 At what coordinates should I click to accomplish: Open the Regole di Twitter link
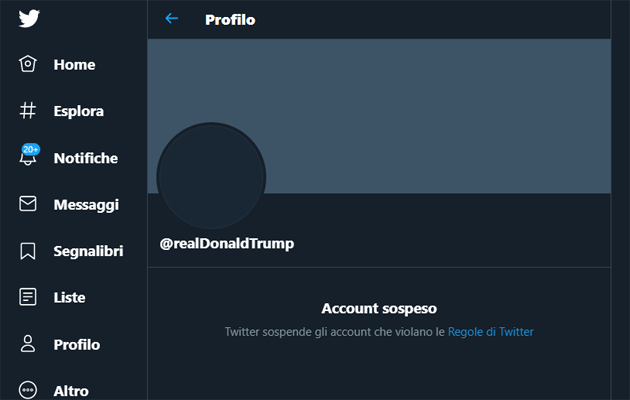[490, 331]
